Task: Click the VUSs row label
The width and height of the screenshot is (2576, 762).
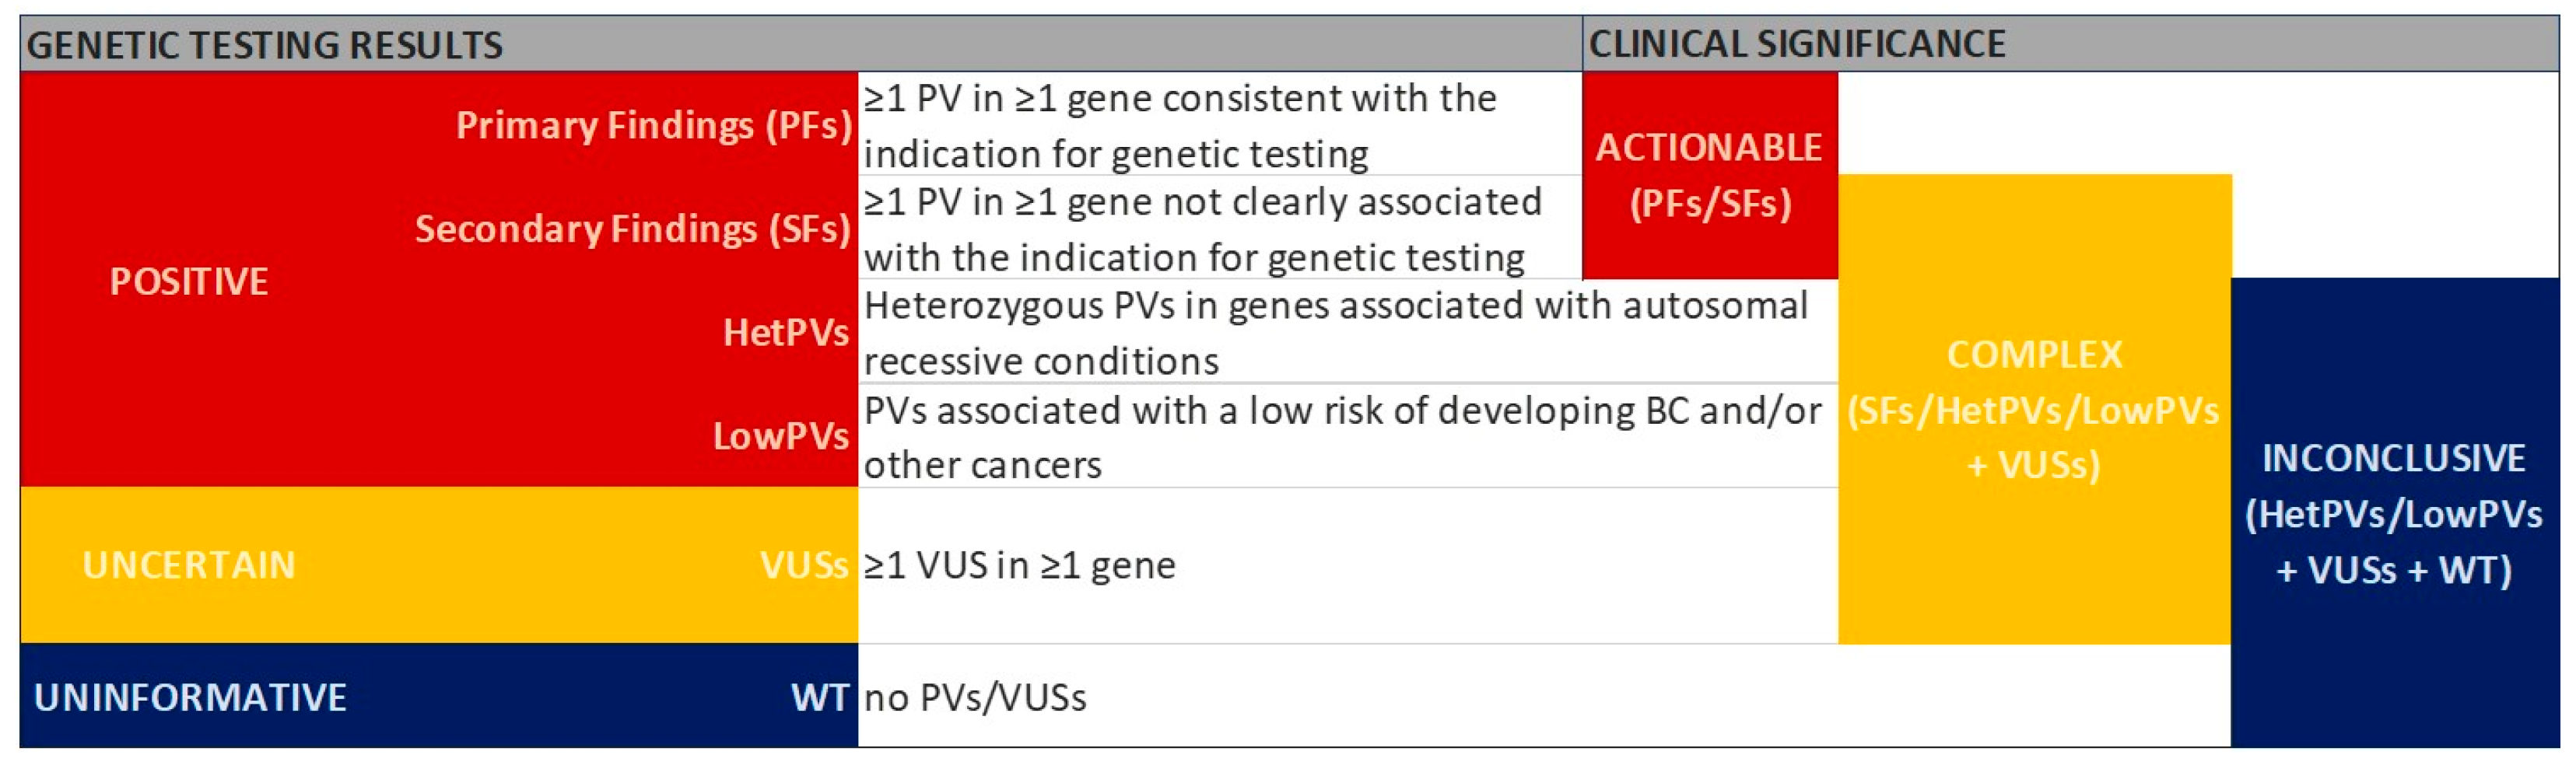Action: click(x=803, y=565)
